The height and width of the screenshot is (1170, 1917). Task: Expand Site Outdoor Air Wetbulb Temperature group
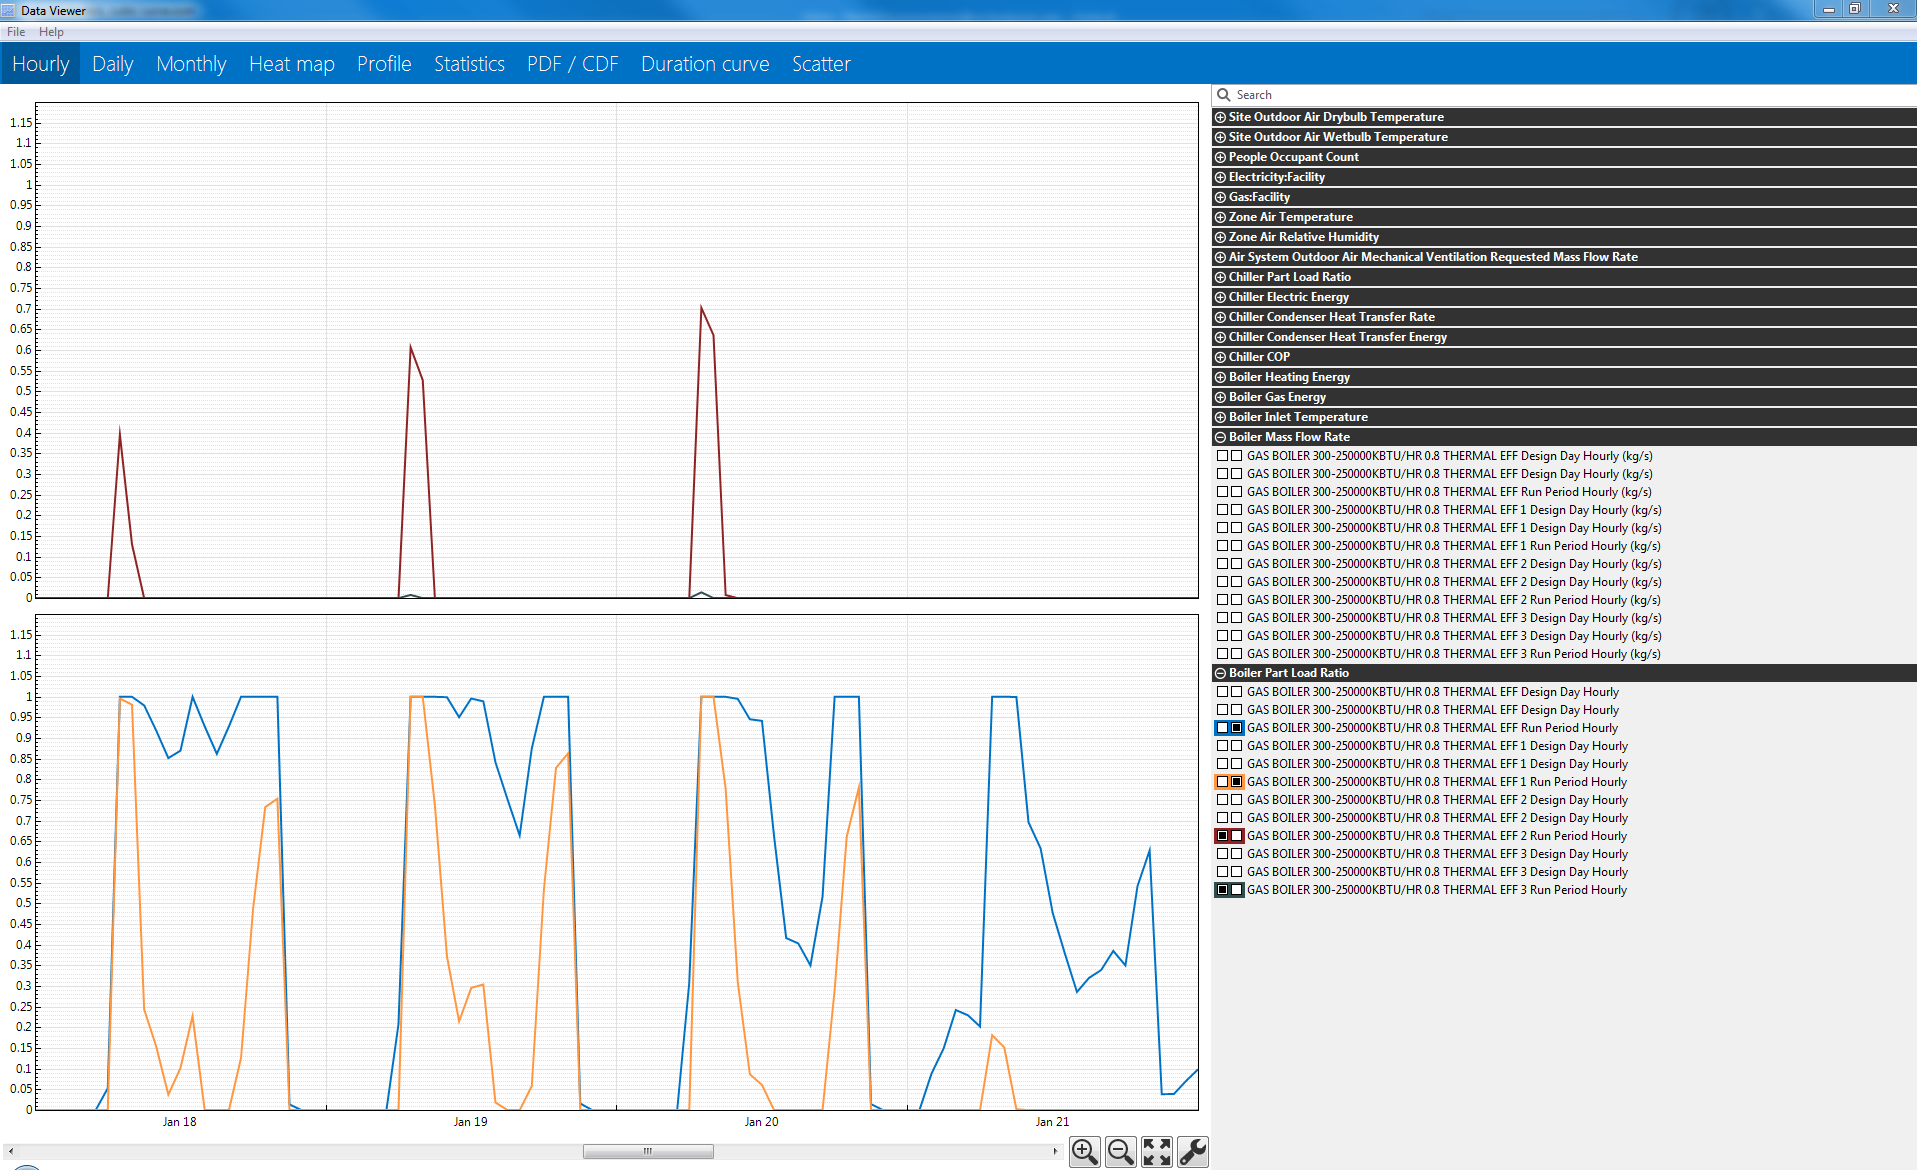coord(1220,137)
